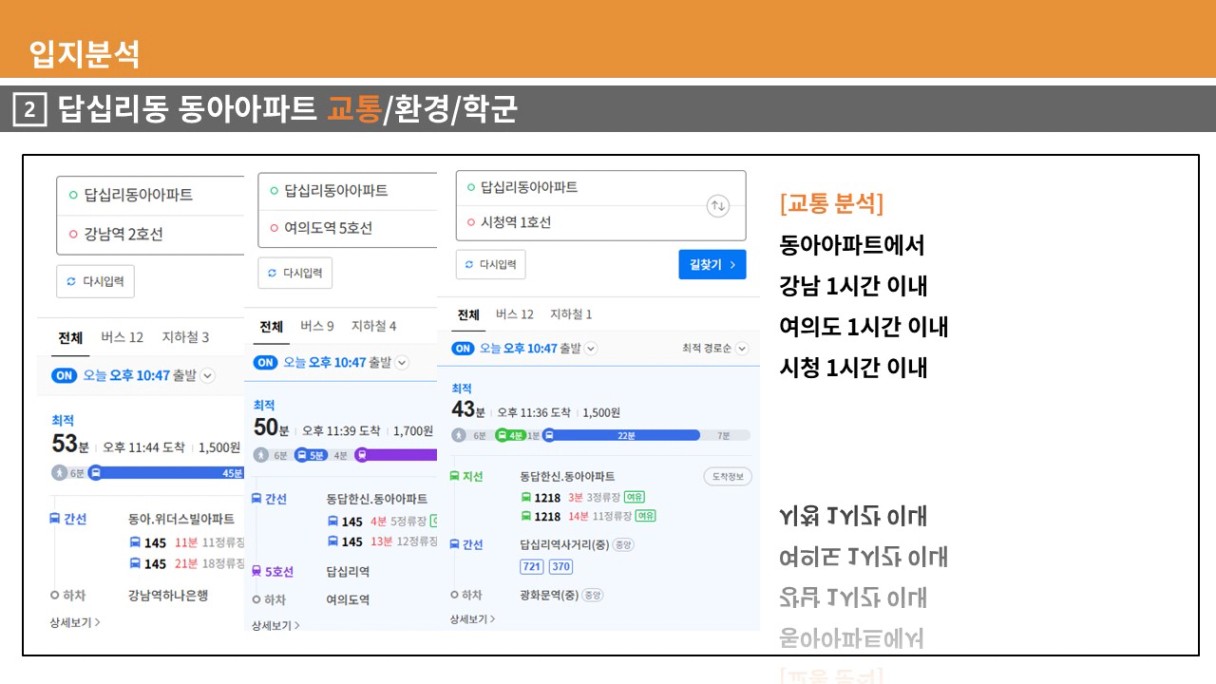
Task: Click the blue 길찾기 button
Action: [x=712, y=264]
